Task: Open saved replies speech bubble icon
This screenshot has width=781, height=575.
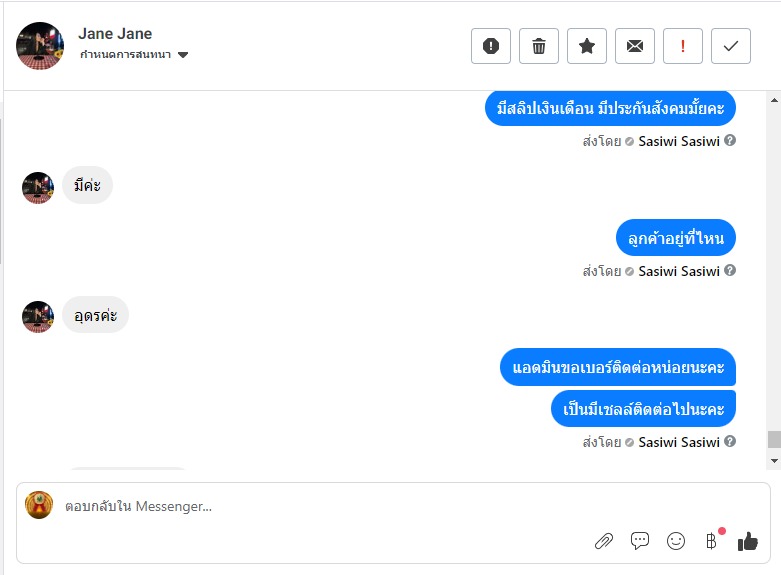Action: coord(640,541)
